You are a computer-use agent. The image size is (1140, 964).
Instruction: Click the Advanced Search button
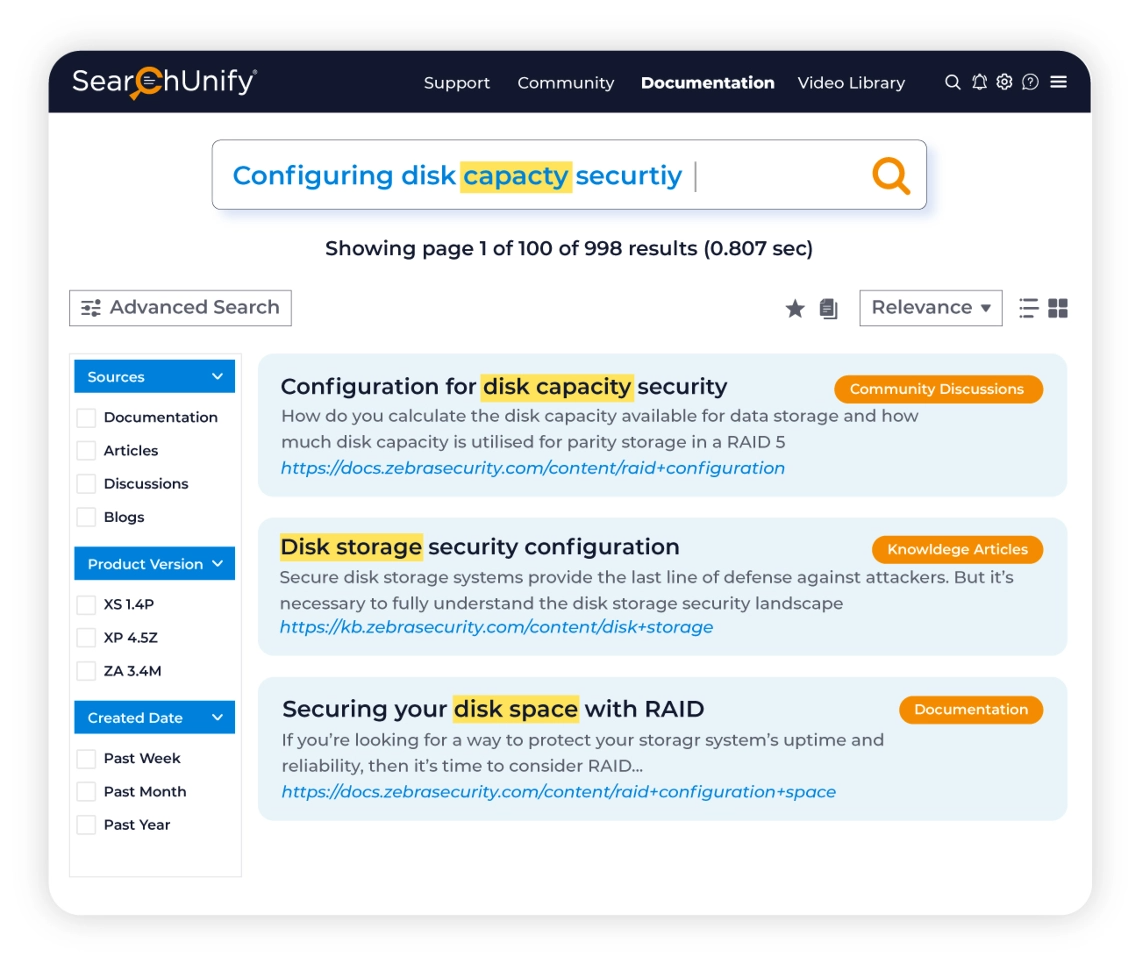(x=180, y=308)
